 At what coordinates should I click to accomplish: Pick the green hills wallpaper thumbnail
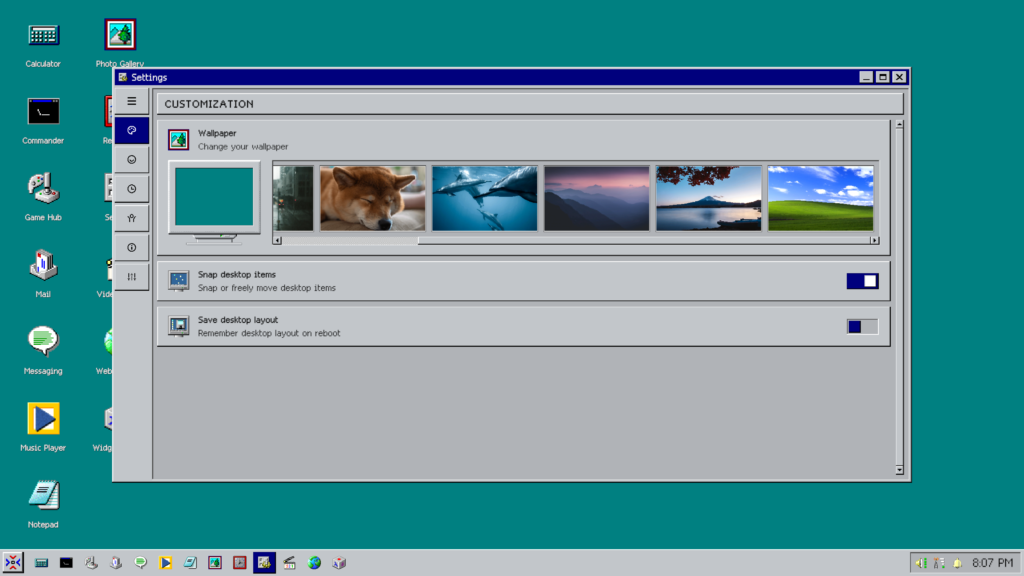tap(820, 197)
